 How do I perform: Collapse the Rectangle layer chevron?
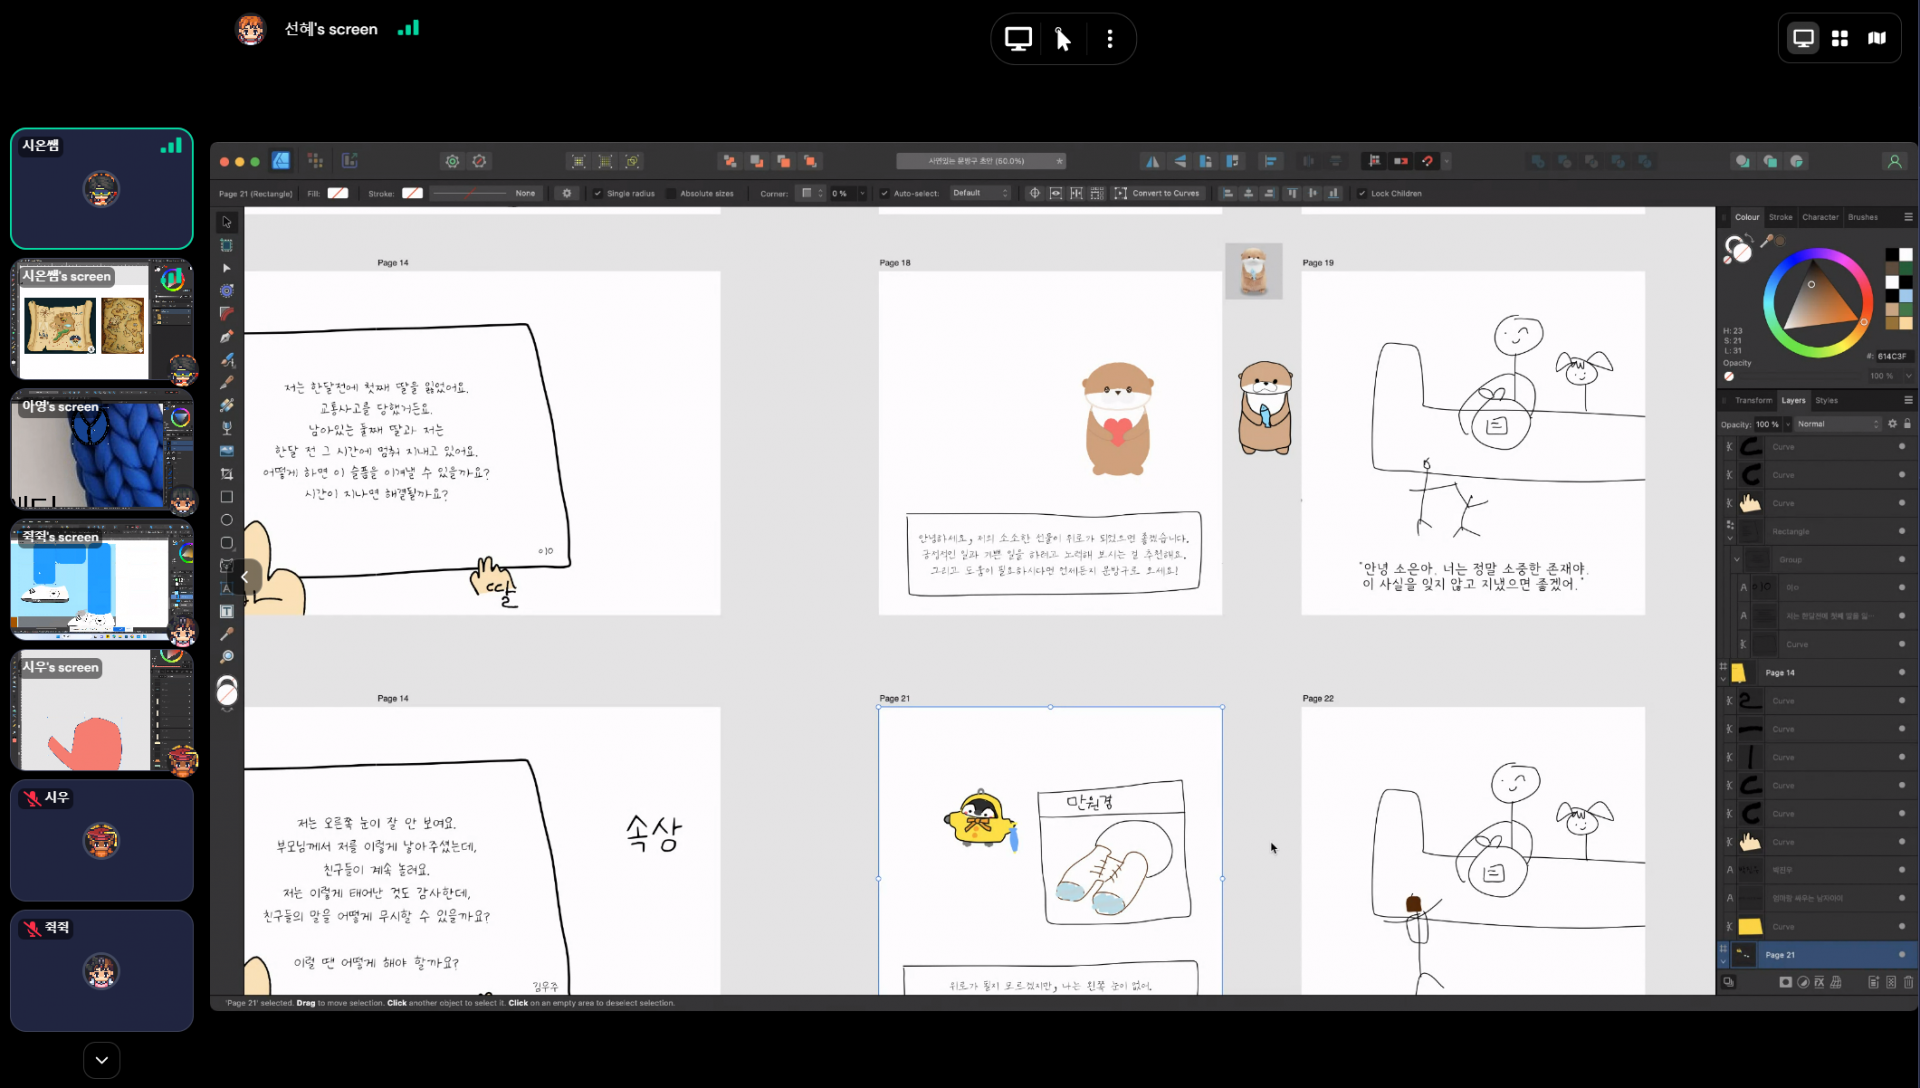coord(1730,536)
